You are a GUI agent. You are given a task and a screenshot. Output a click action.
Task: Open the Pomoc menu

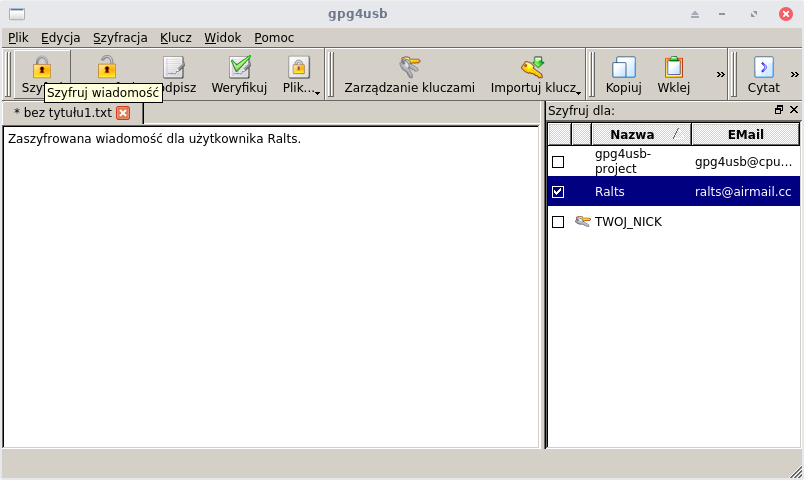pyautogui.click(x=274, y=37)
